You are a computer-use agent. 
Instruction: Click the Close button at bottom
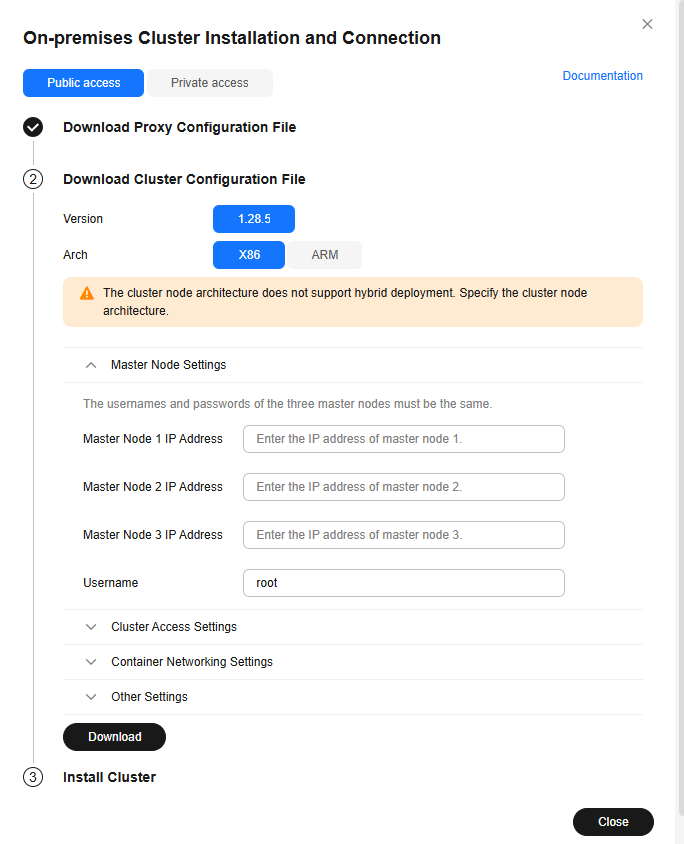[x=613, y=822]
